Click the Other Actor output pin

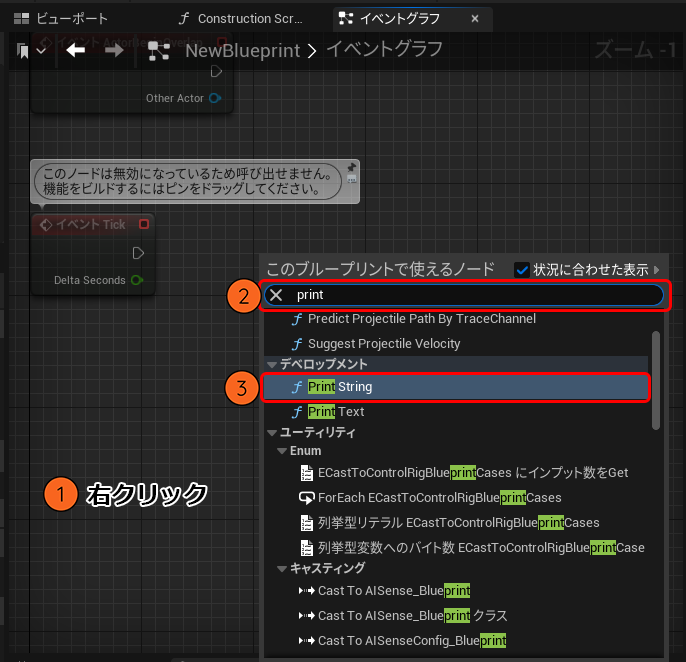[x=215, y=98]
